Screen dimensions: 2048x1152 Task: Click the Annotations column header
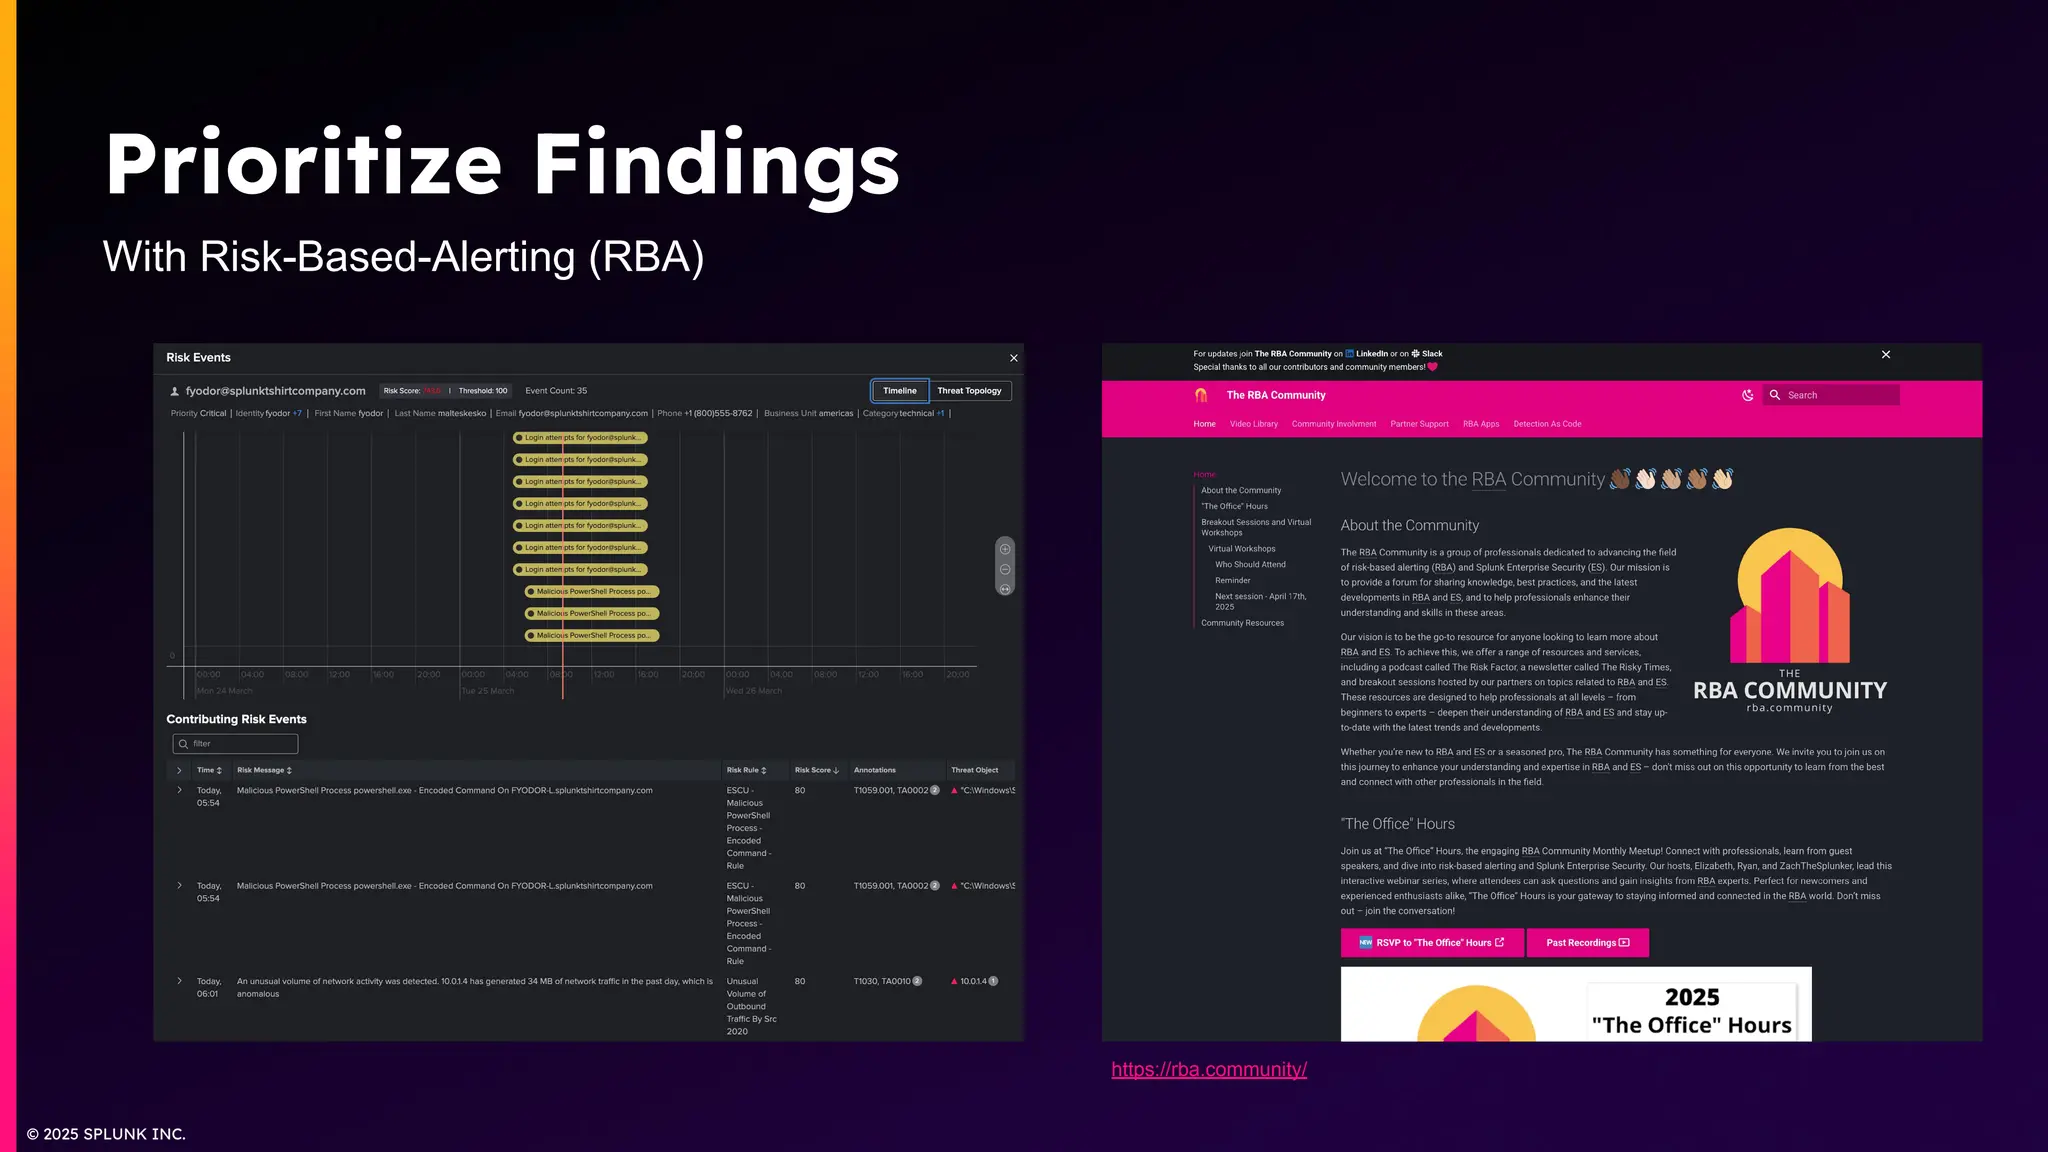coord(875,770)
